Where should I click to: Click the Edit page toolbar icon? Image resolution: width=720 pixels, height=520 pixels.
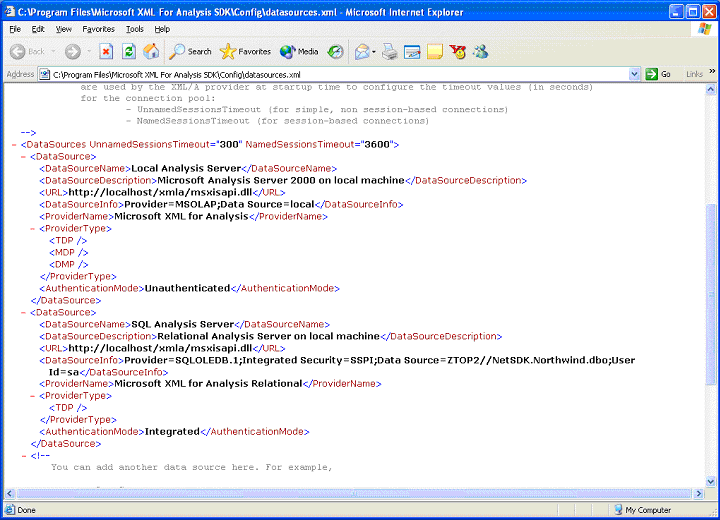pos(412,51)
